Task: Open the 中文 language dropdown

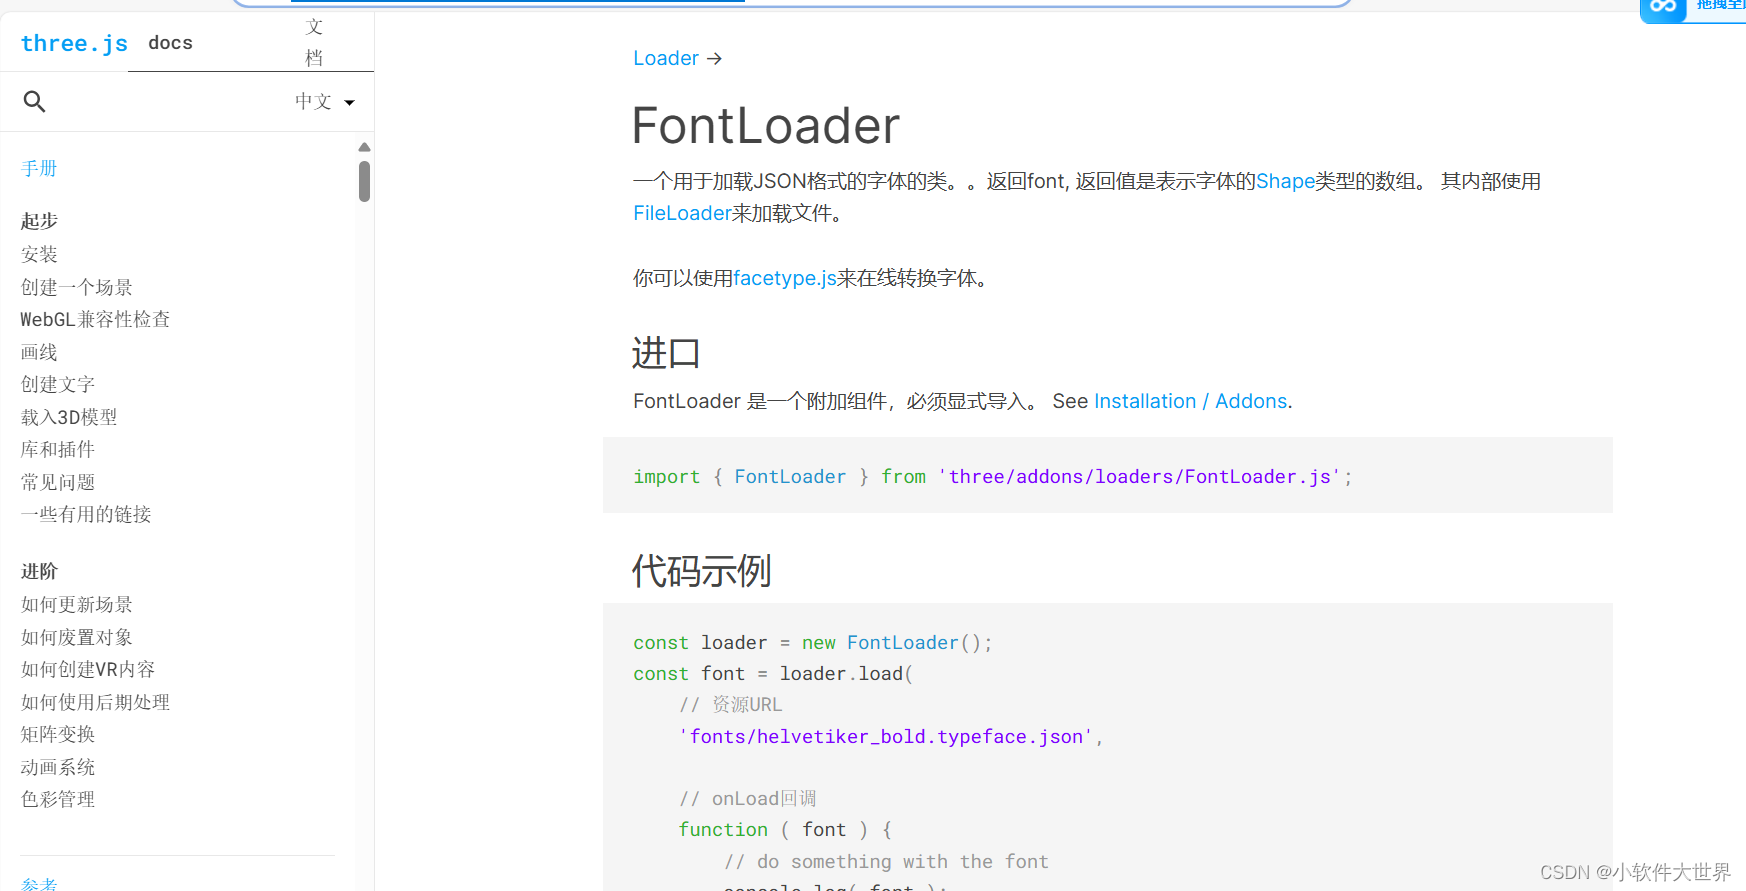Action: [325, 102]
